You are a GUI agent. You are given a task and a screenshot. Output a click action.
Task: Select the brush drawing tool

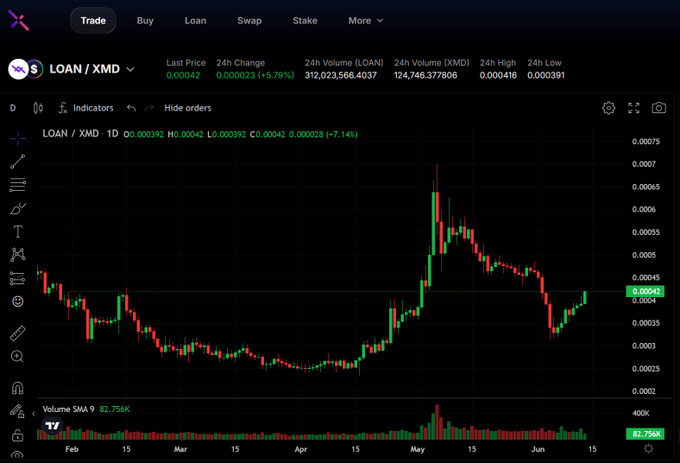pos(18,209)
